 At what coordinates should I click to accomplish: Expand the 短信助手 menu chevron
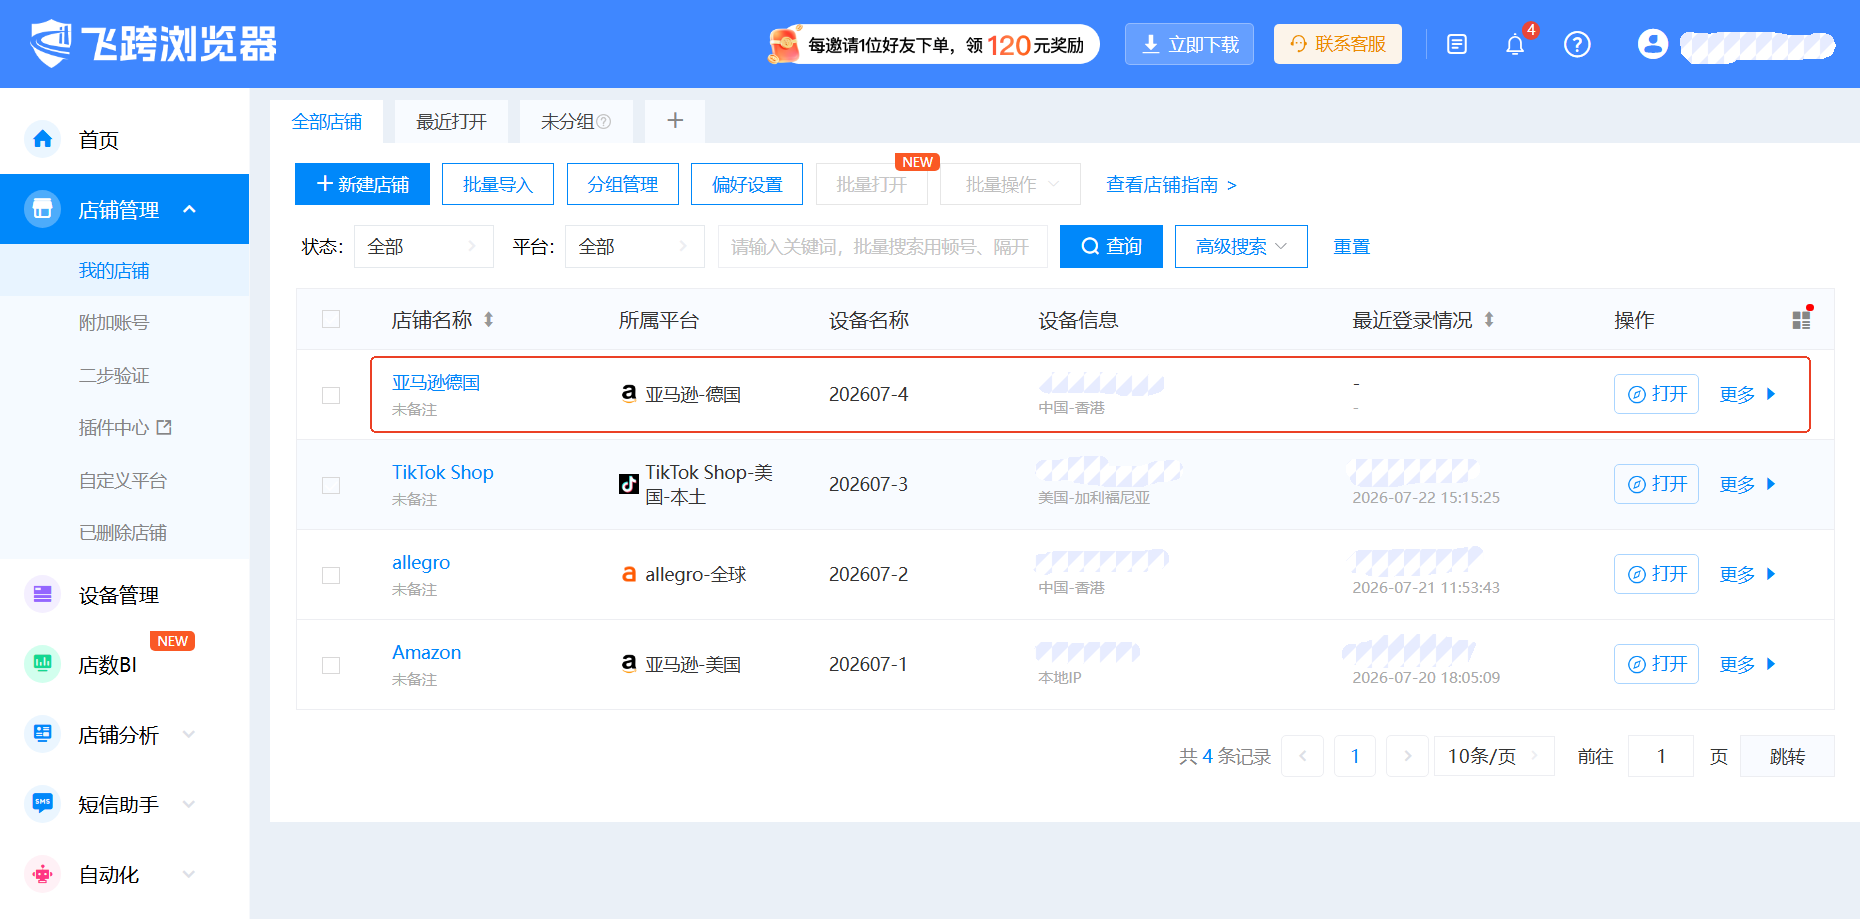coord(188,805)
